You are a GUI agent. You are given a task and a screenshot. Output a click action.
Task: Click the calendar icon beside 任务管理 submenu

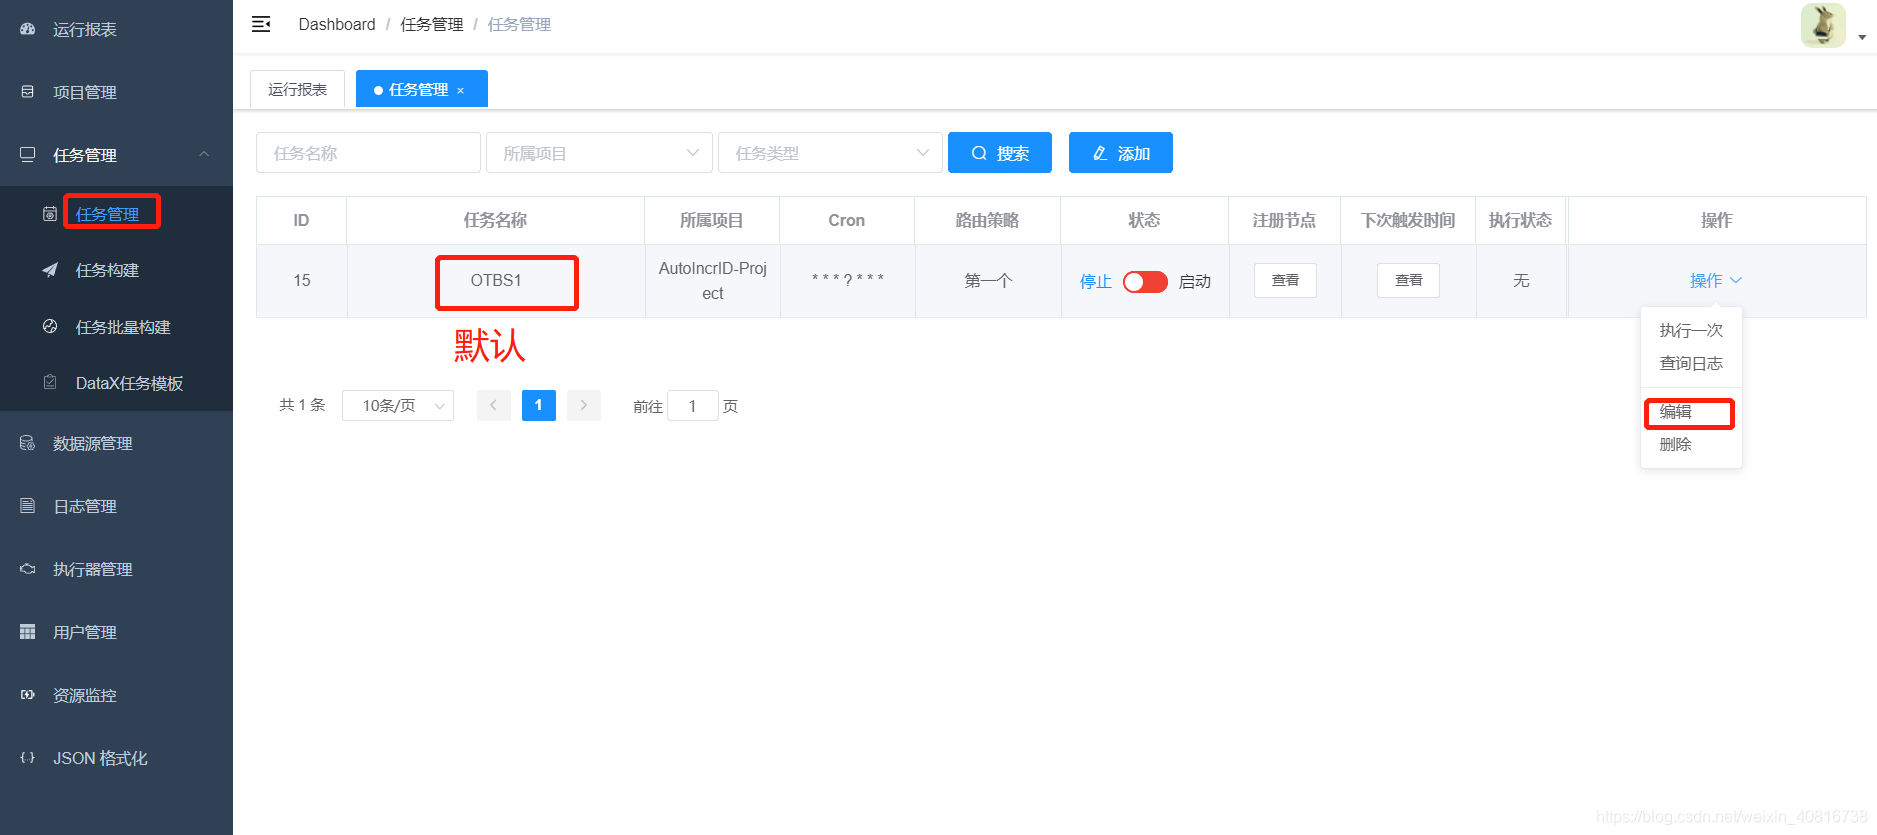pyautogui.click(x=50, y=213)
